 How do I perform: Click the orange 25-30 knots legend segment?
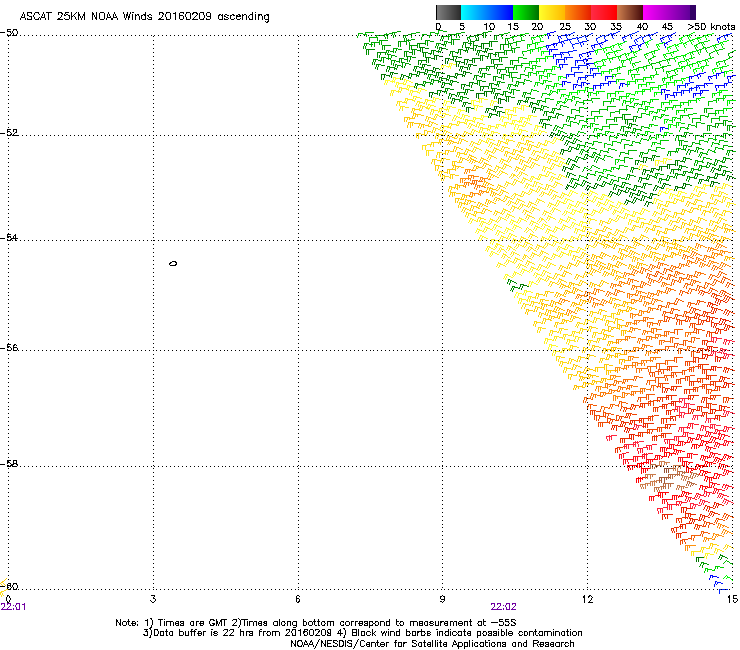(x=578, y=12)
